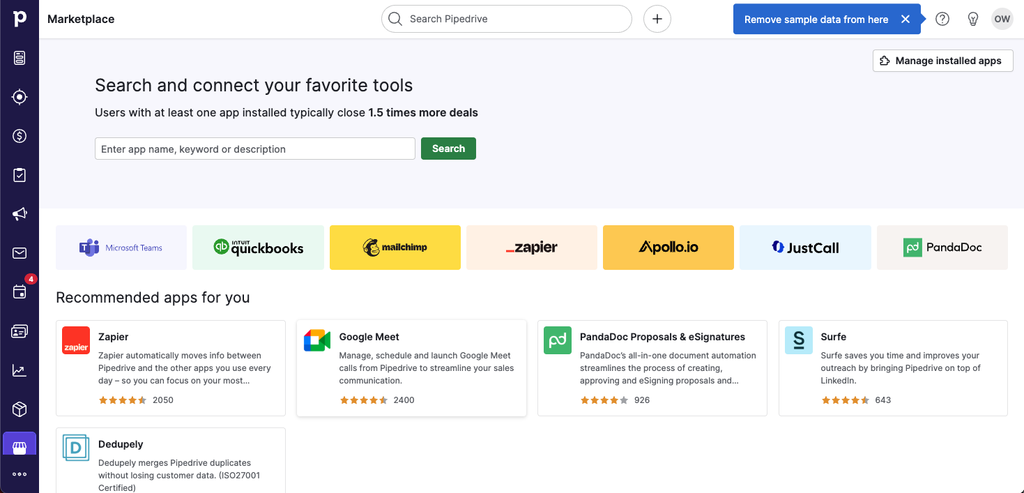Open Surfe app card title

pyautogui.click(x=833, y=337)
